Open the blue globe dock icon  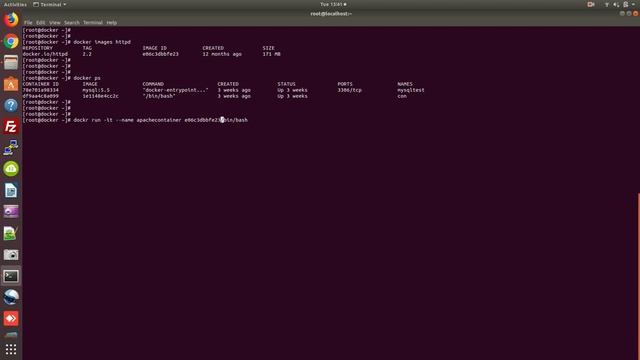tap(11, 297)
